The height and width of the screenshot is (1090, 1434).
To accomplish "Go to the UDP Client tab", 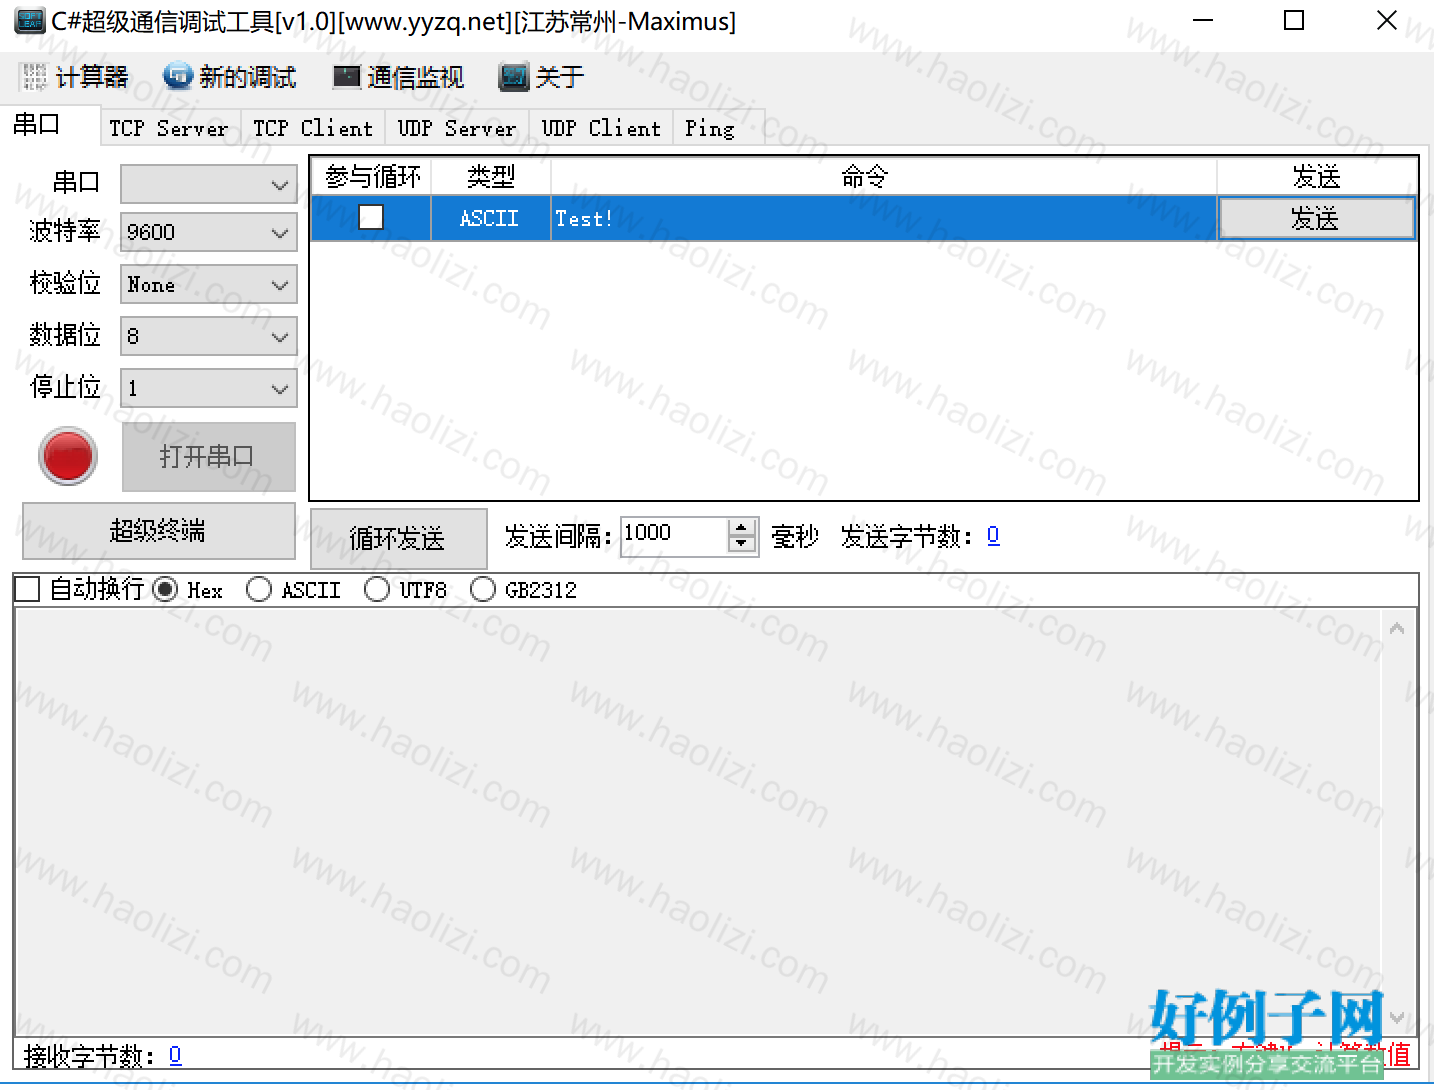I will click(x=601, y=128).
